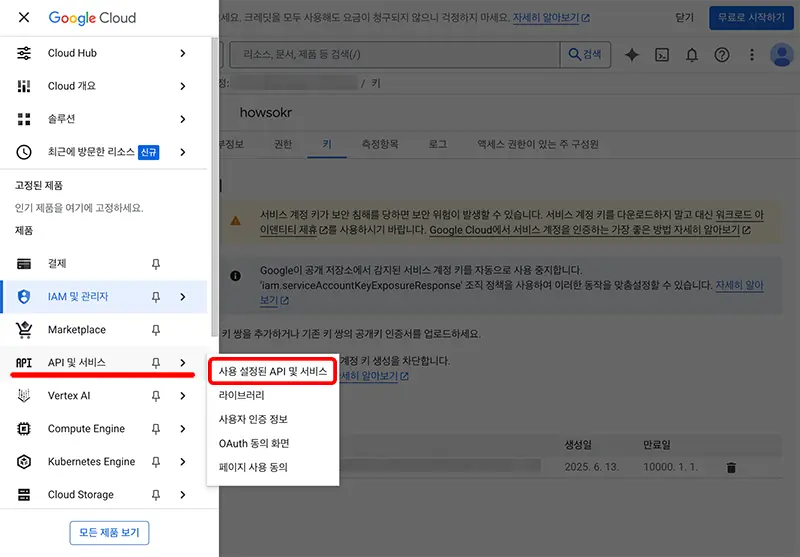Click 닫기 on the top banner
Image resolution: width=800 pixels, height=557 pixels.
[685, 18]
